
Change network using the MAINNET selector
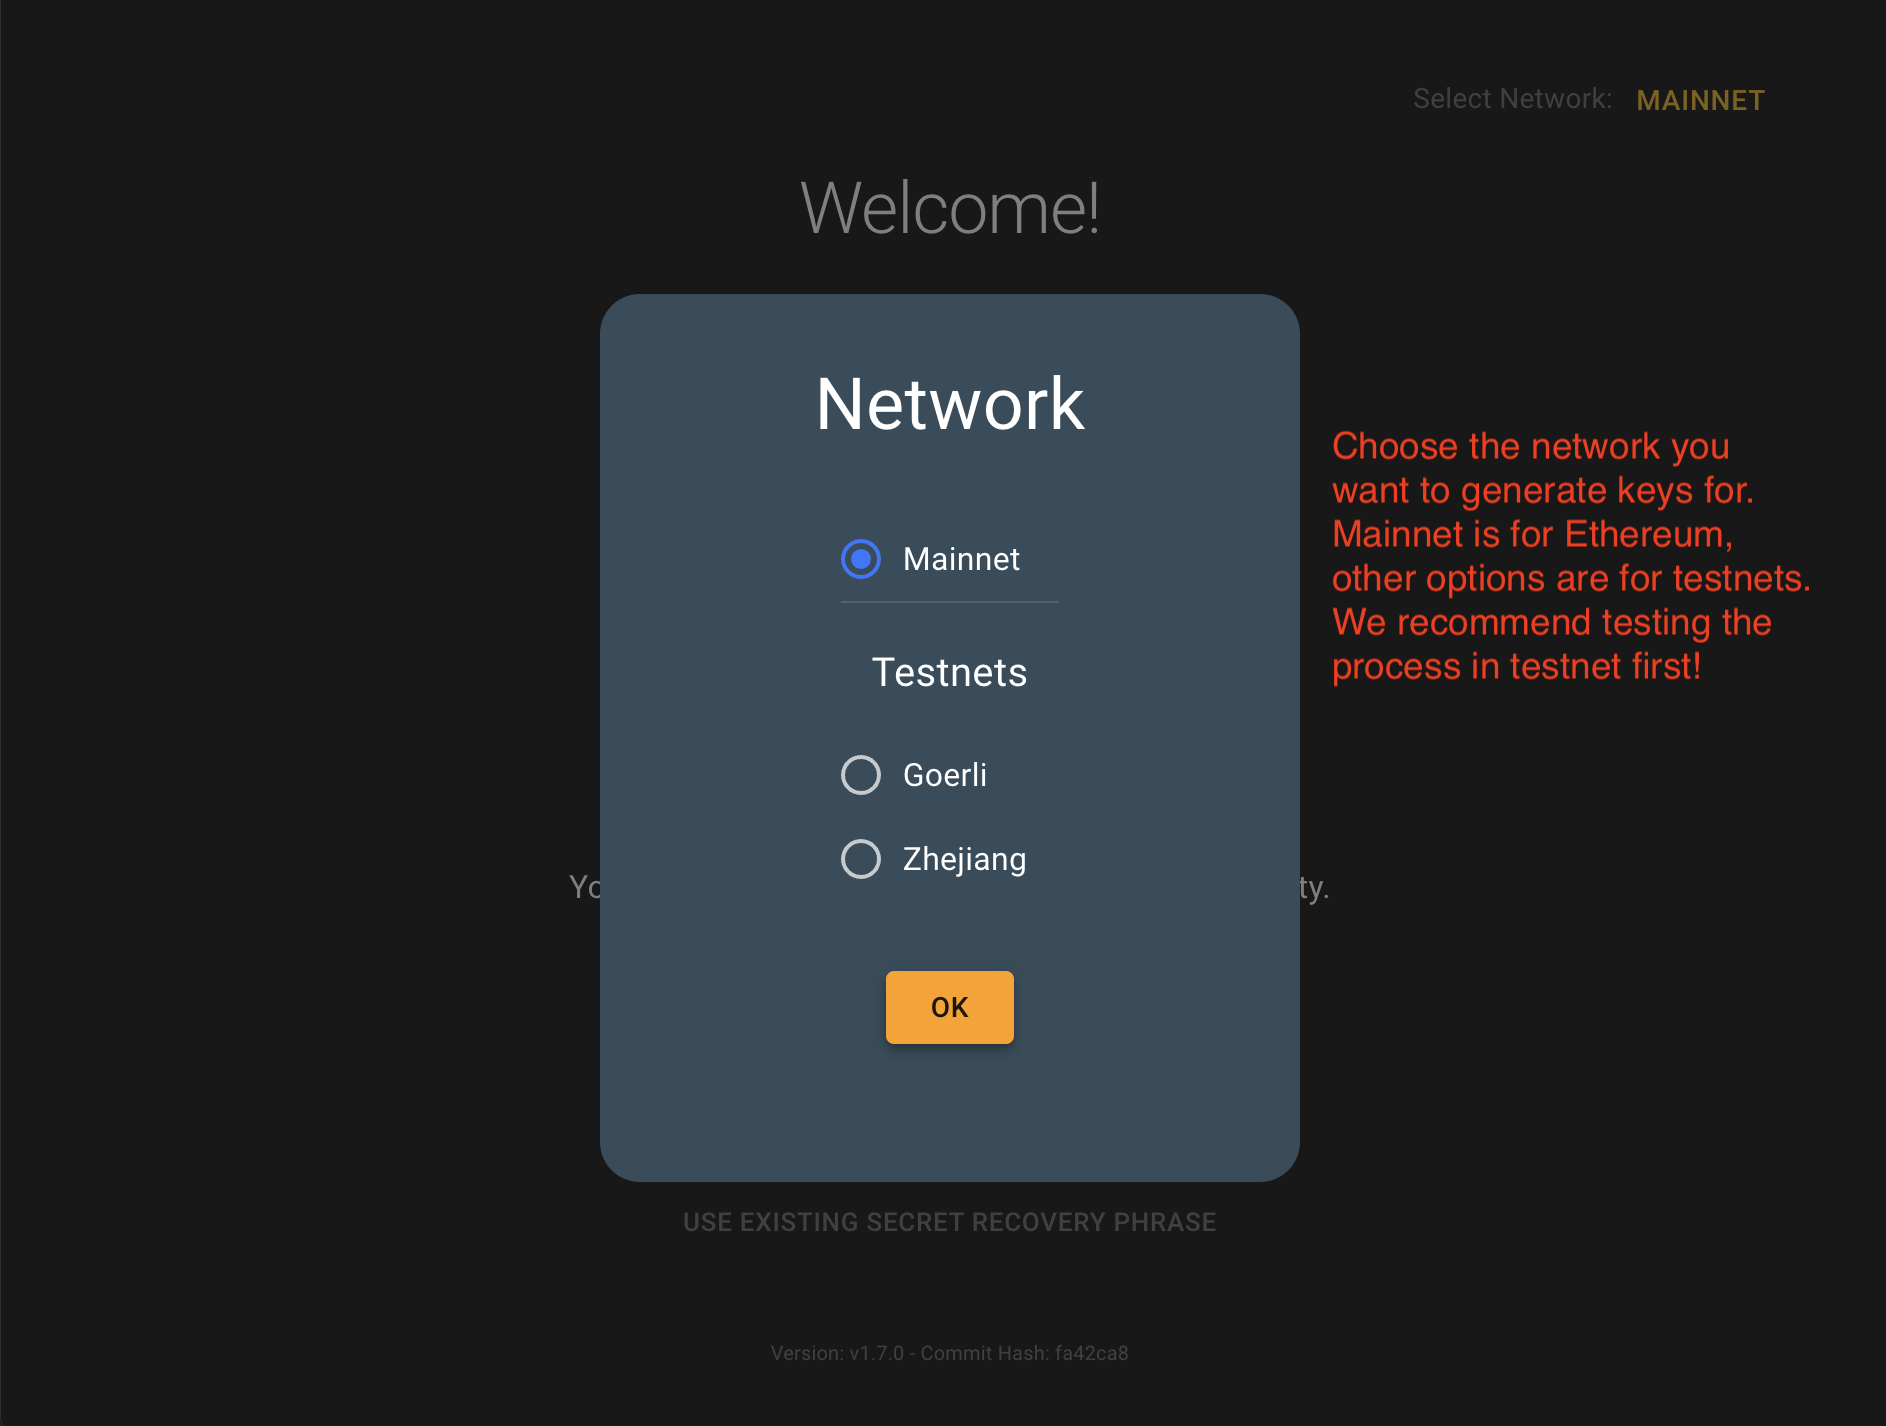(x=1698, y=100)
